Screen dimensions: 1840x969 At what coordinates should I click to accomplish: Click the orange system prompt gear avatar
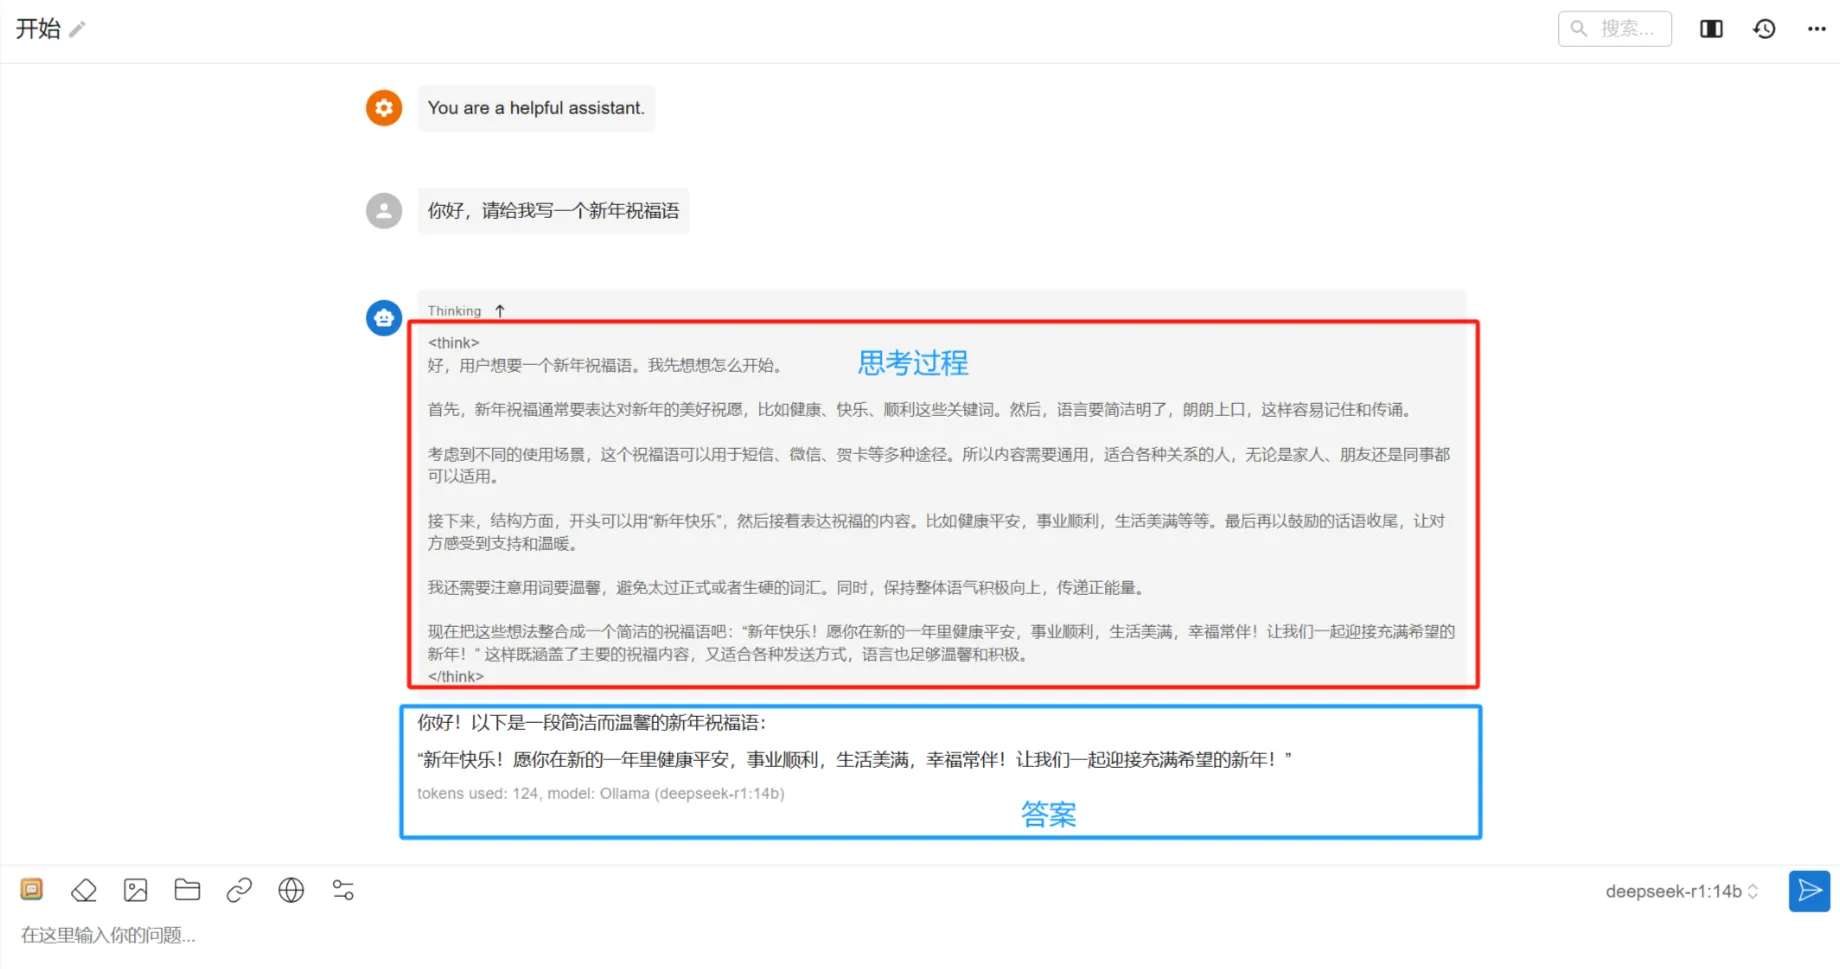(x=384, y=108)
